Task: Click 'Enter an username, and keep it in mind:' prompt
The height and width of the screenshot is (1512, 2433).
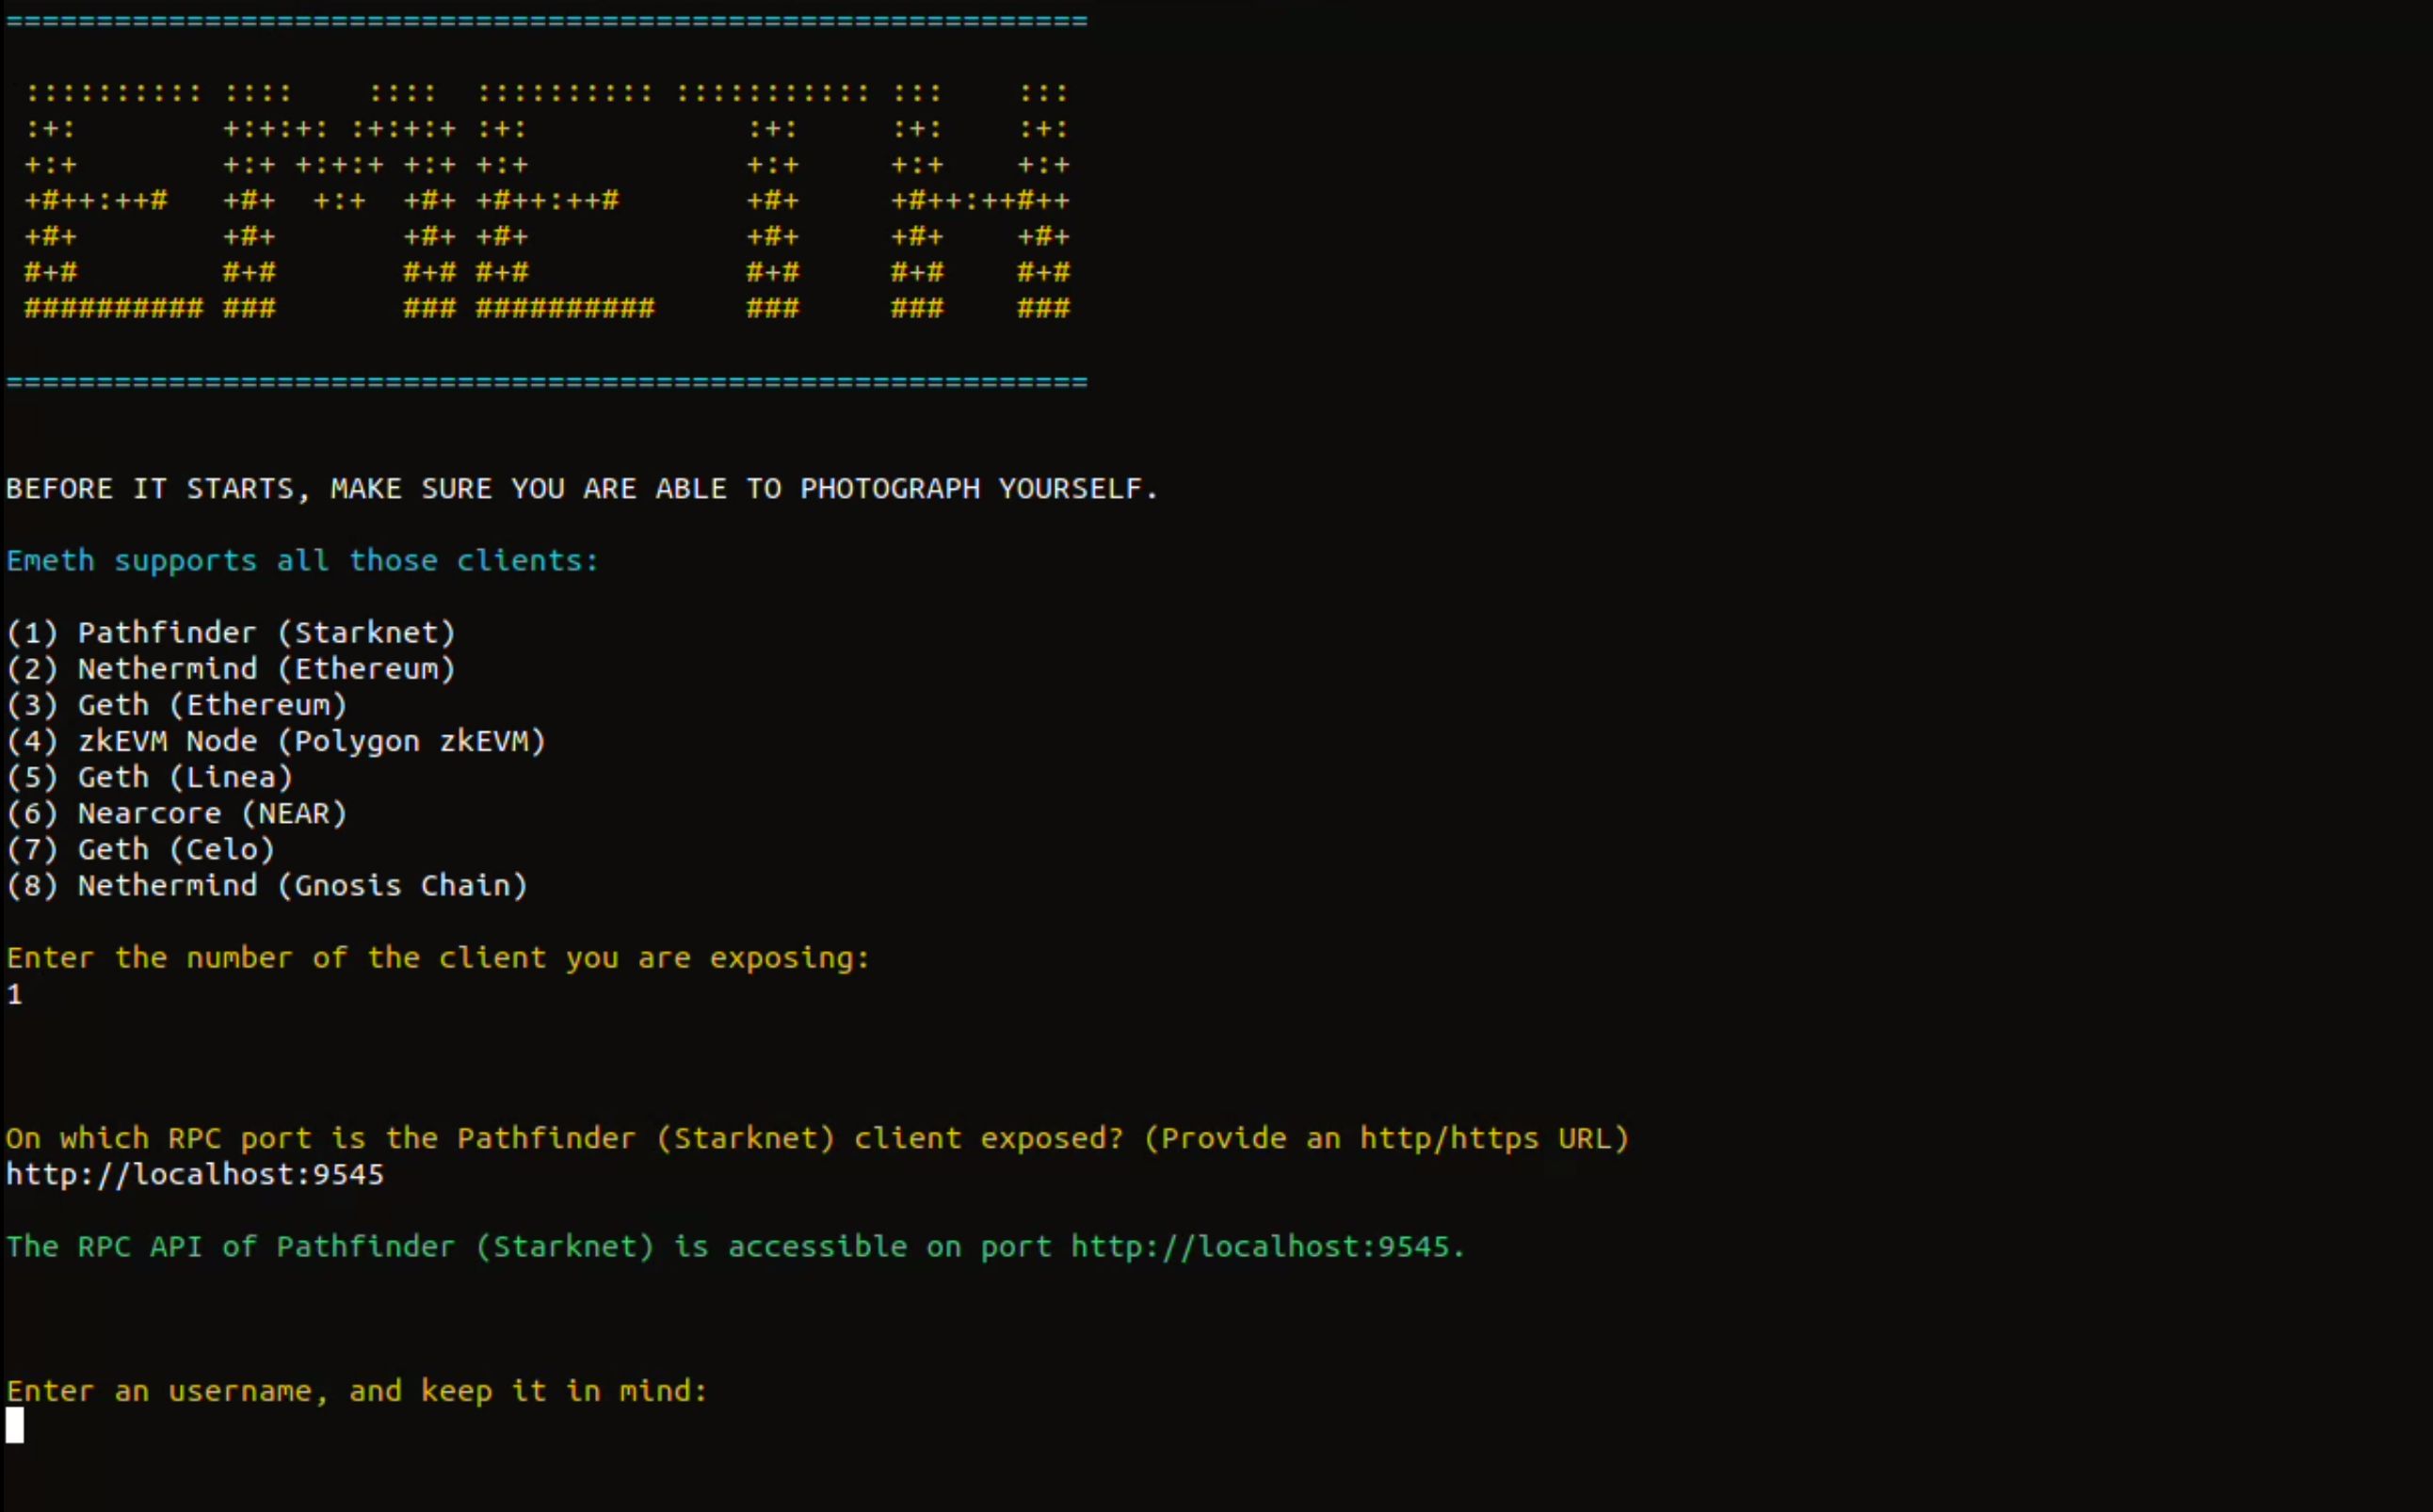Action: point(357,1391)
